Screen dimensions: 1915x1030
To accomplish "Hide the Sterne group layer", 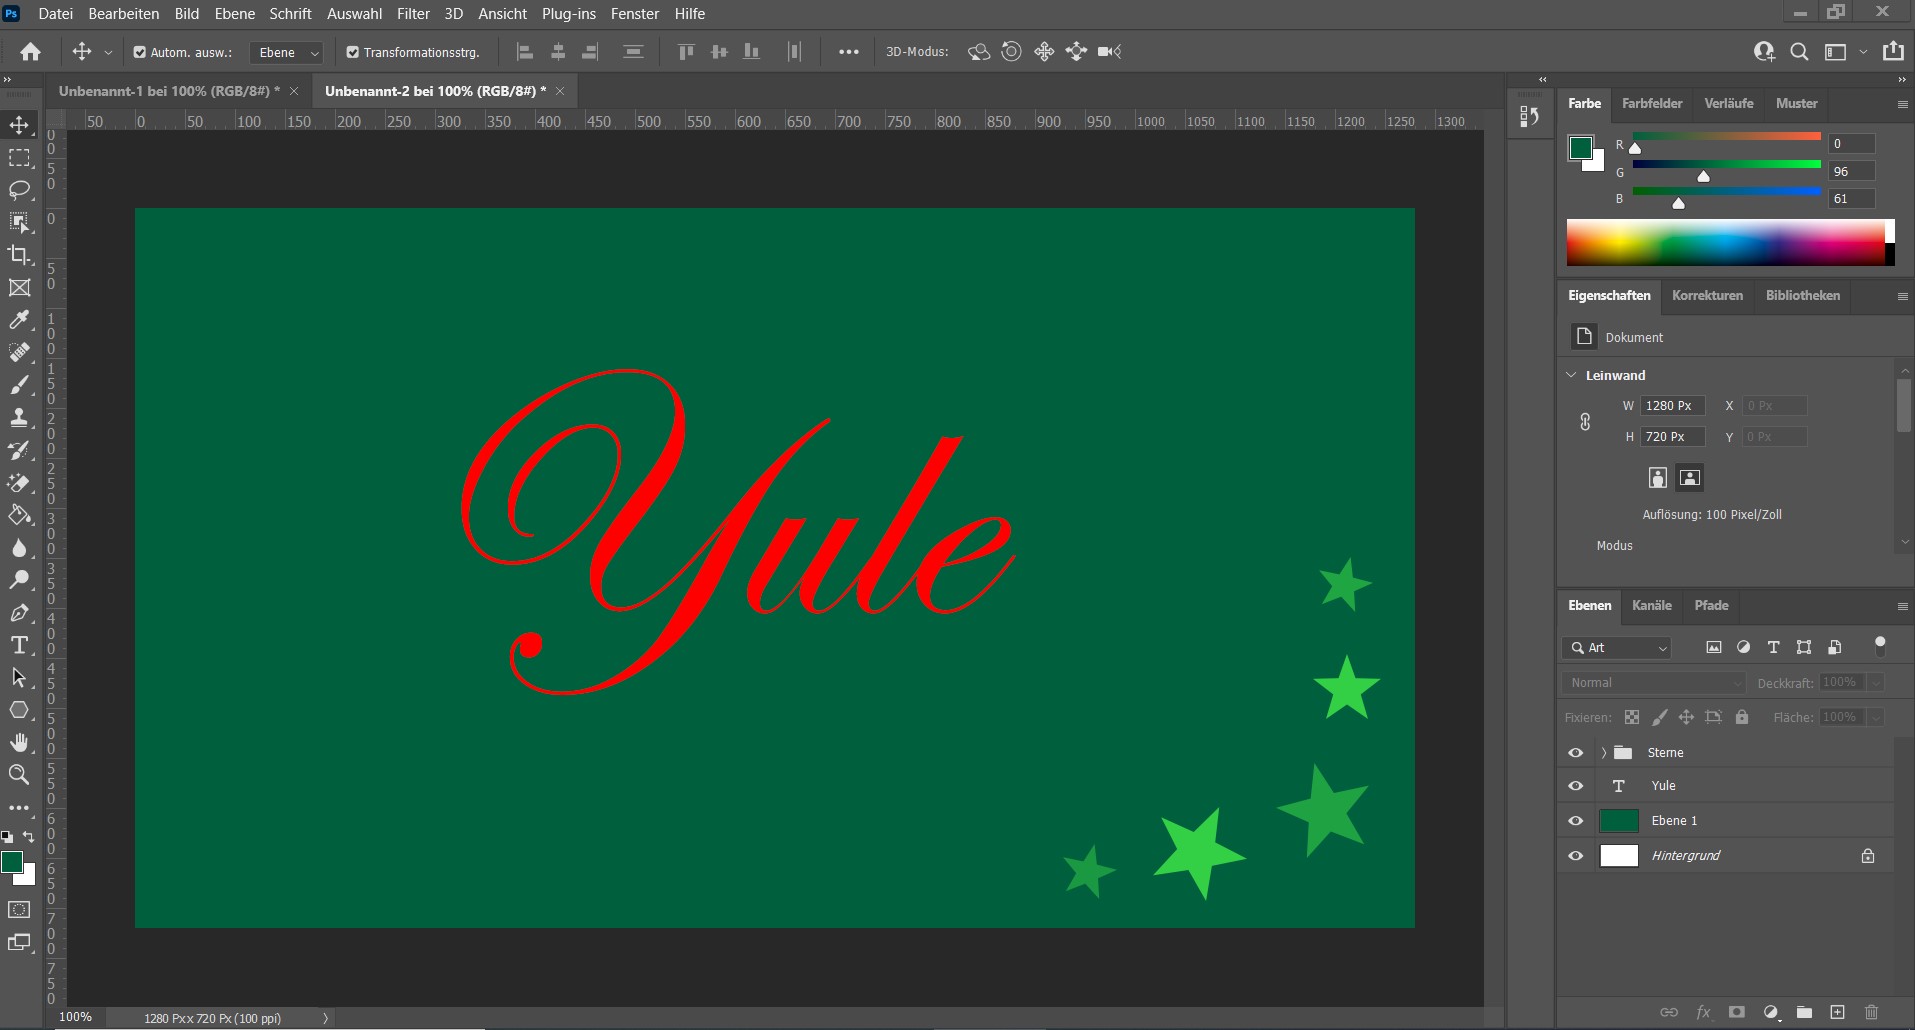I will (x=1576, y=753).
